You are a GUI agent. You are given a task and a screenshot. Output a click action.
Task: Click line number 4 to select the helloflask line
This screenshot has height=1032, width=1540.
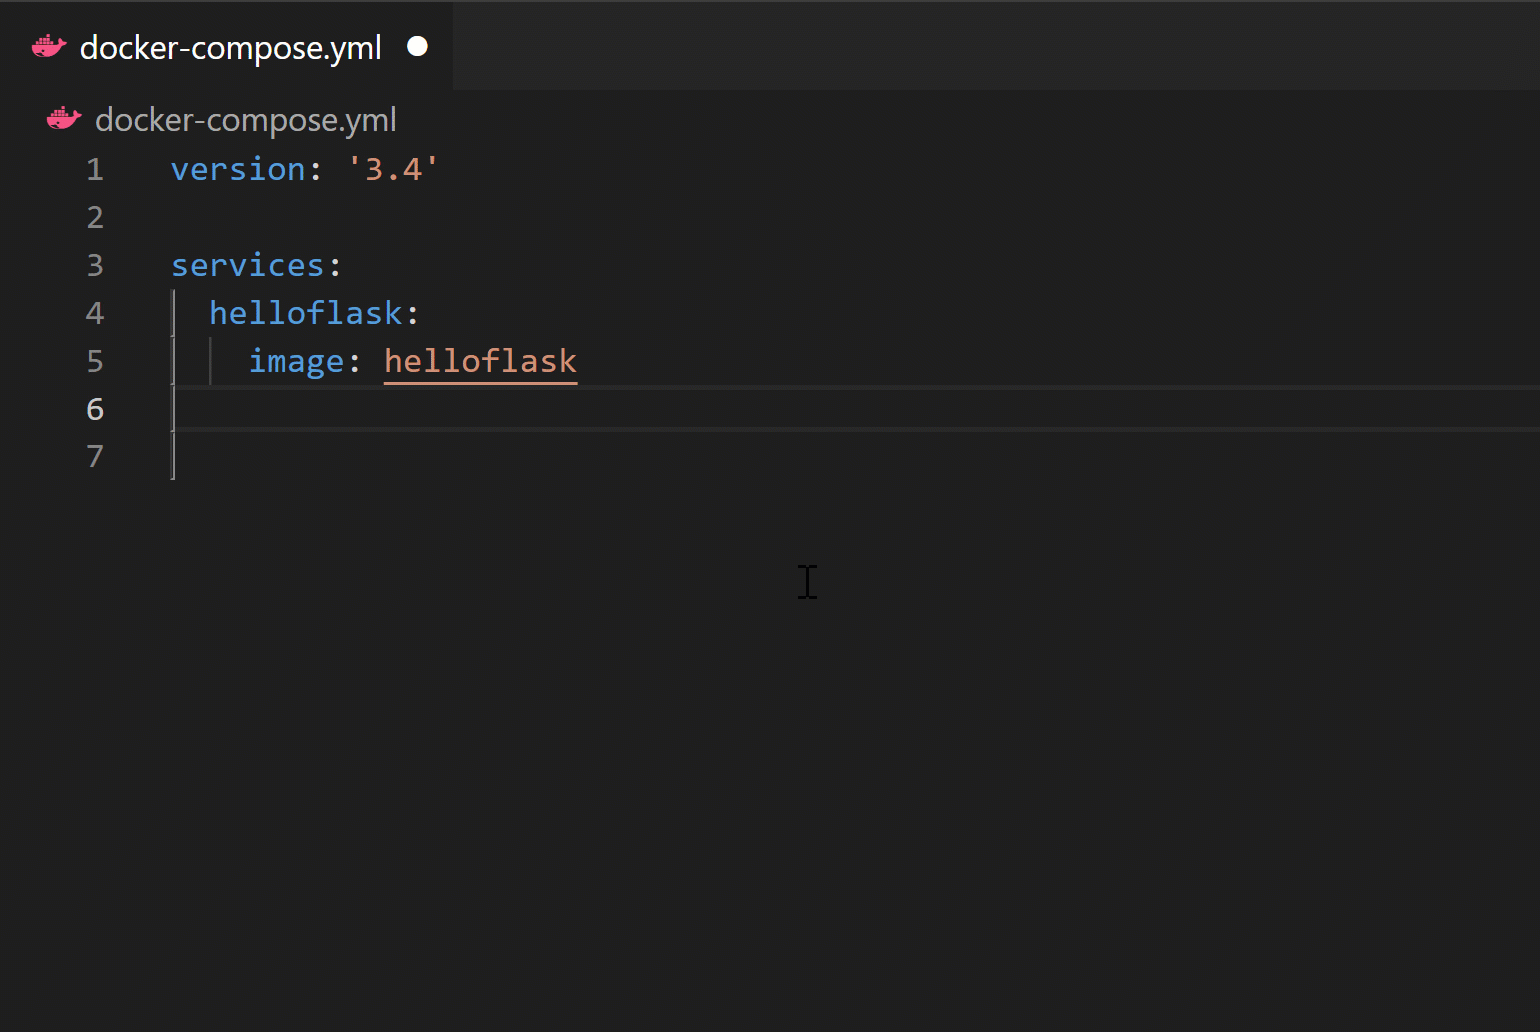94,313
